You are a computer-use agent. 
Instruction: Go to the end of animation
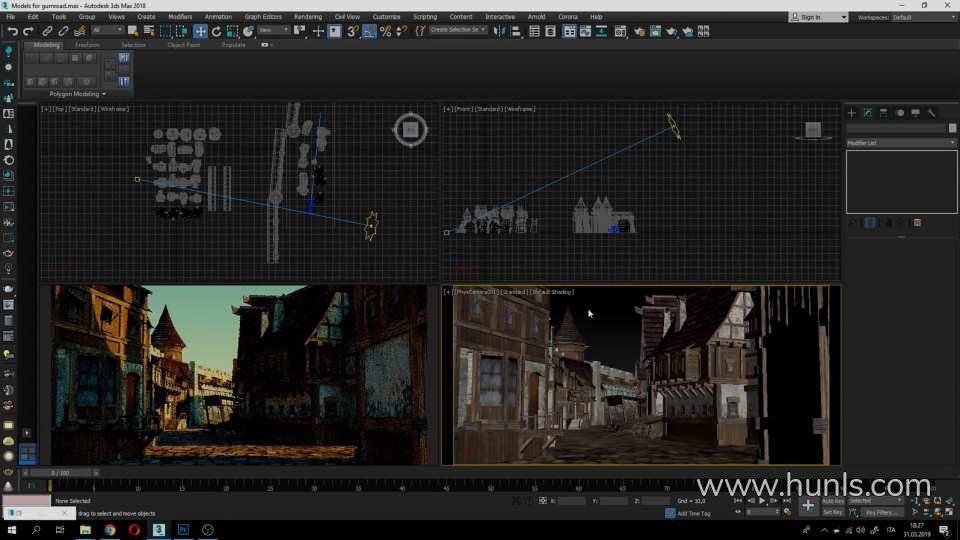coord(787,501)
